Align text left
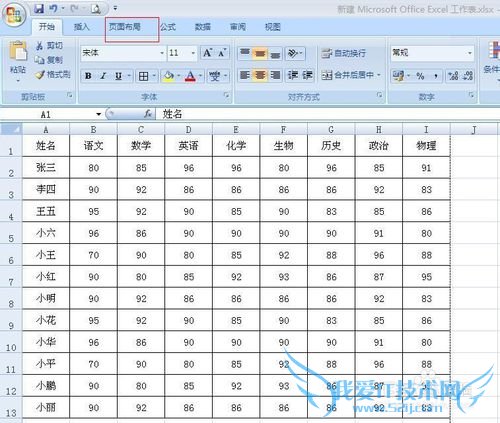 pyautogui.click(x=245, y=75)
